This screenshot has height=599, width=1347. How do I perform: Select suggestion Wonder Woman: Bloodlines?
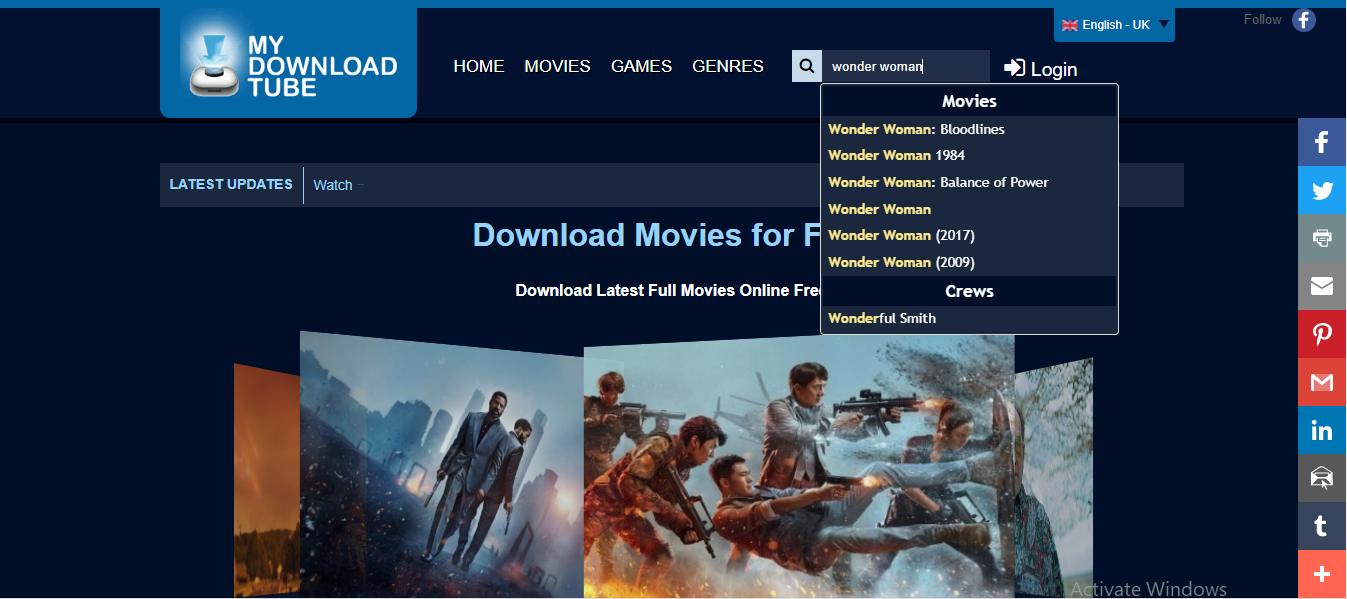(968, 129)
